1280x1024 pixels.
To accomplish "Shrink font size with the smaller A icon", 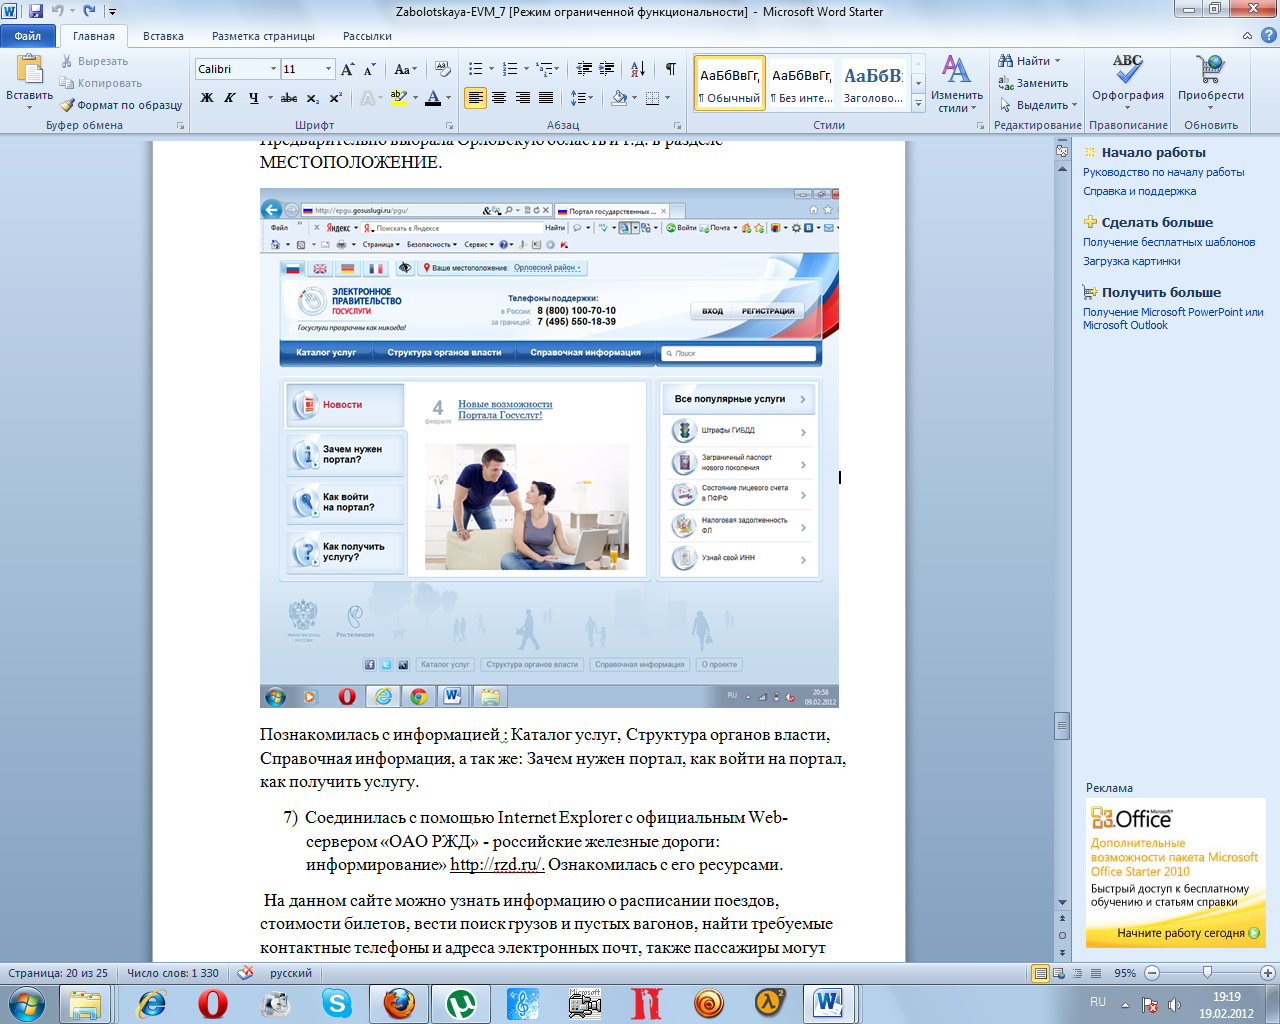I will 369,69.
